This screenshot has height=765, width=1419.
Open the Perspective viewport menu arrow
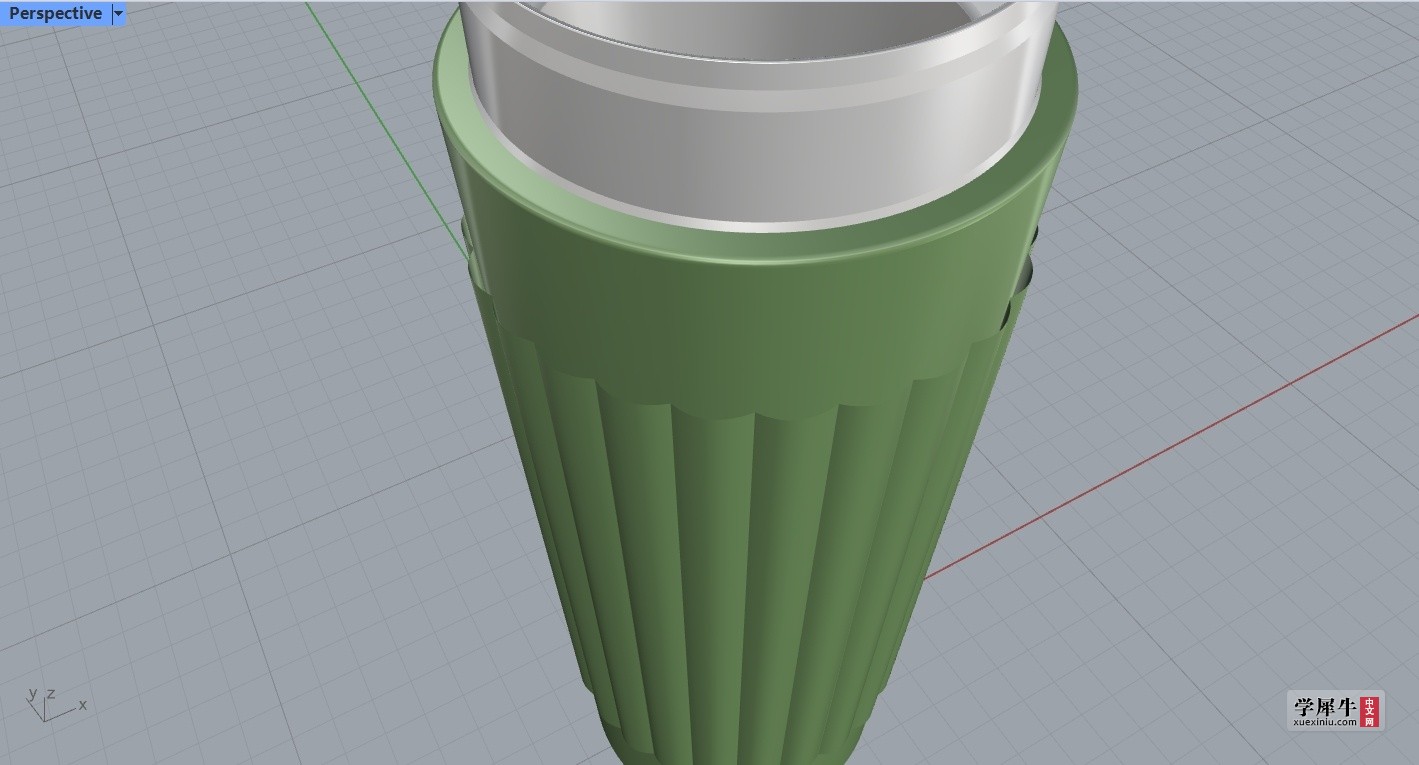point(118,14)
